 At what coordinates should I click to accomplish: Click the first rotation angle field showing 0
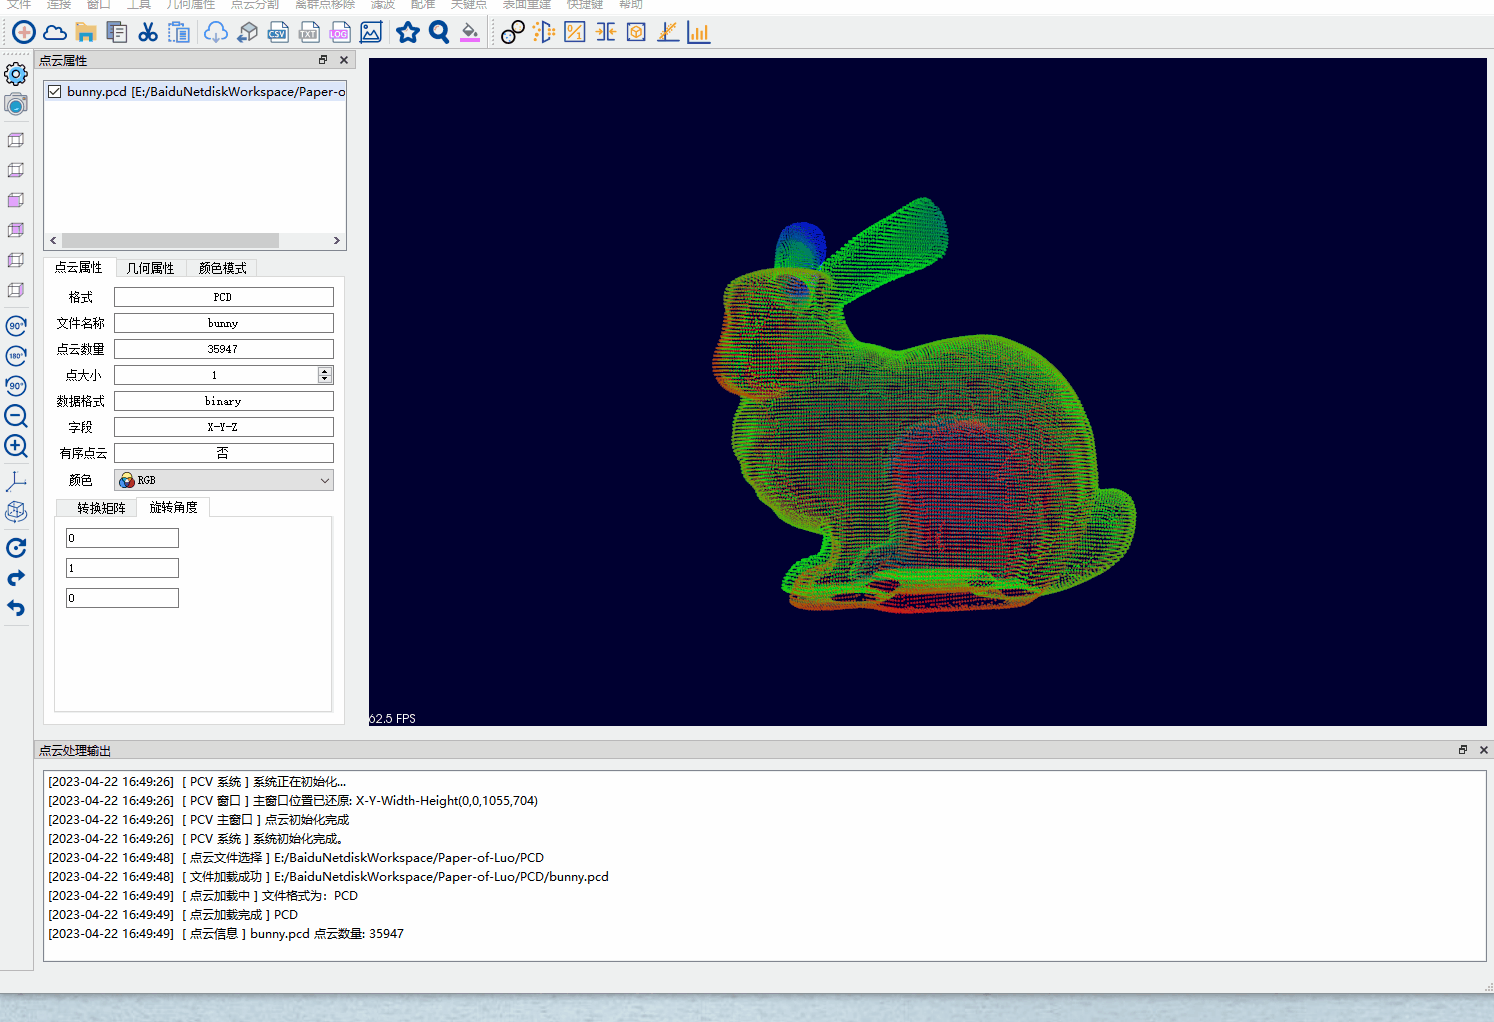122,538
